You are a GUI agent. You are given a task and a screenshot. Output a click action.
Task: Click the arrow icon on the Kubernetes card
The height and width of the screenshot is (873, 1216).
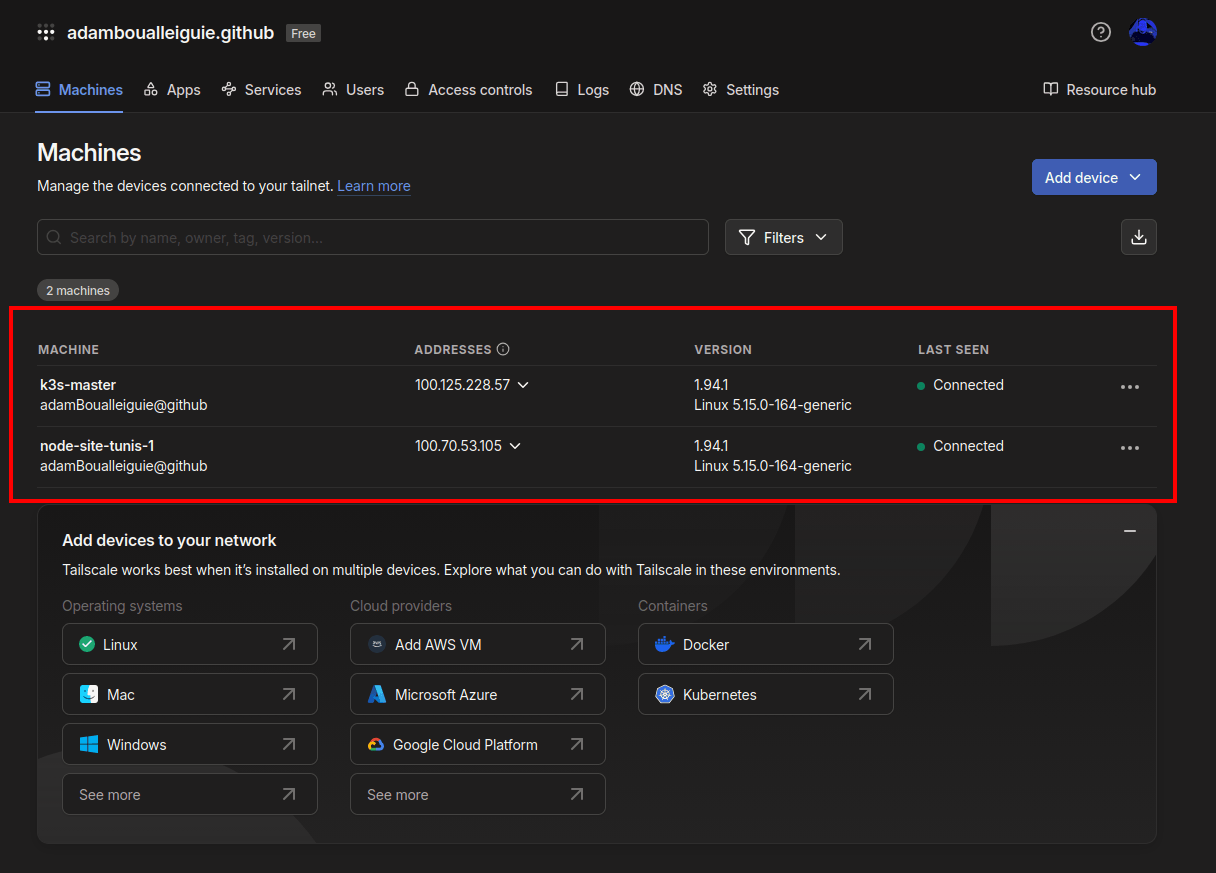[x=865, y=694]
